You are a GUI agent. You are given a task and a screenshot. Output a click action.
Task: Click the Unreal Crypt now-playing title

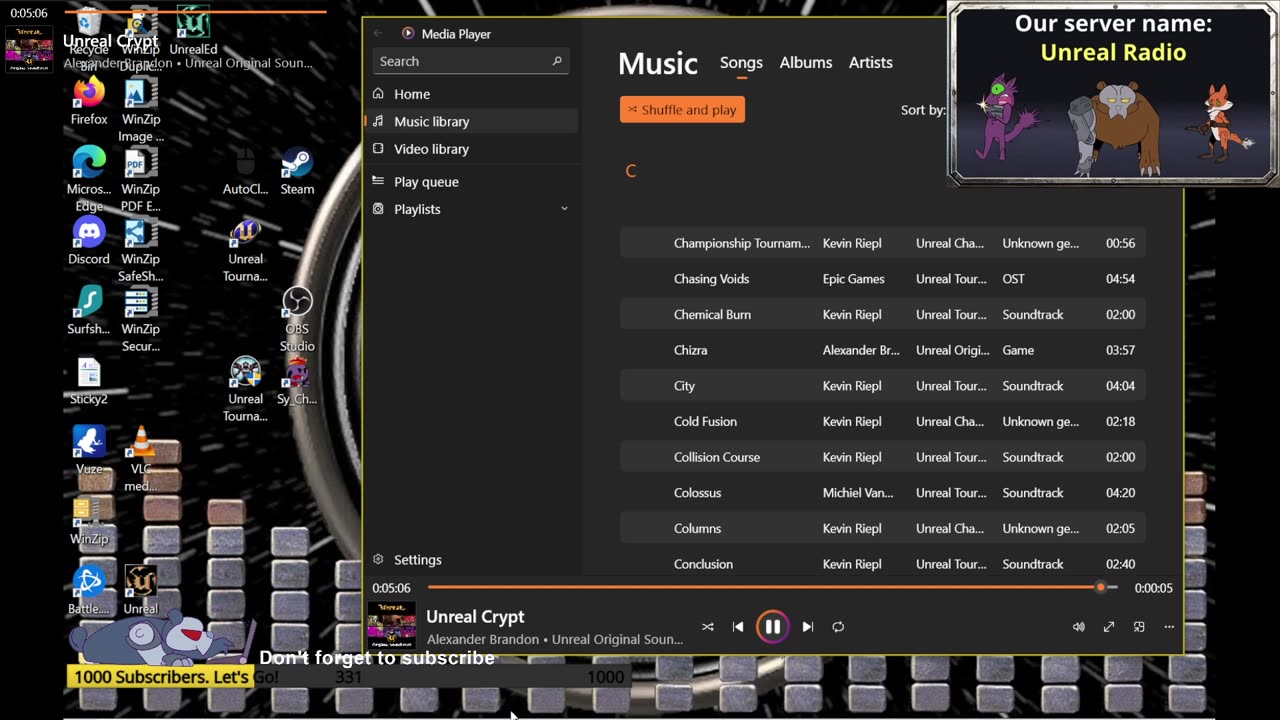point(475,617)
